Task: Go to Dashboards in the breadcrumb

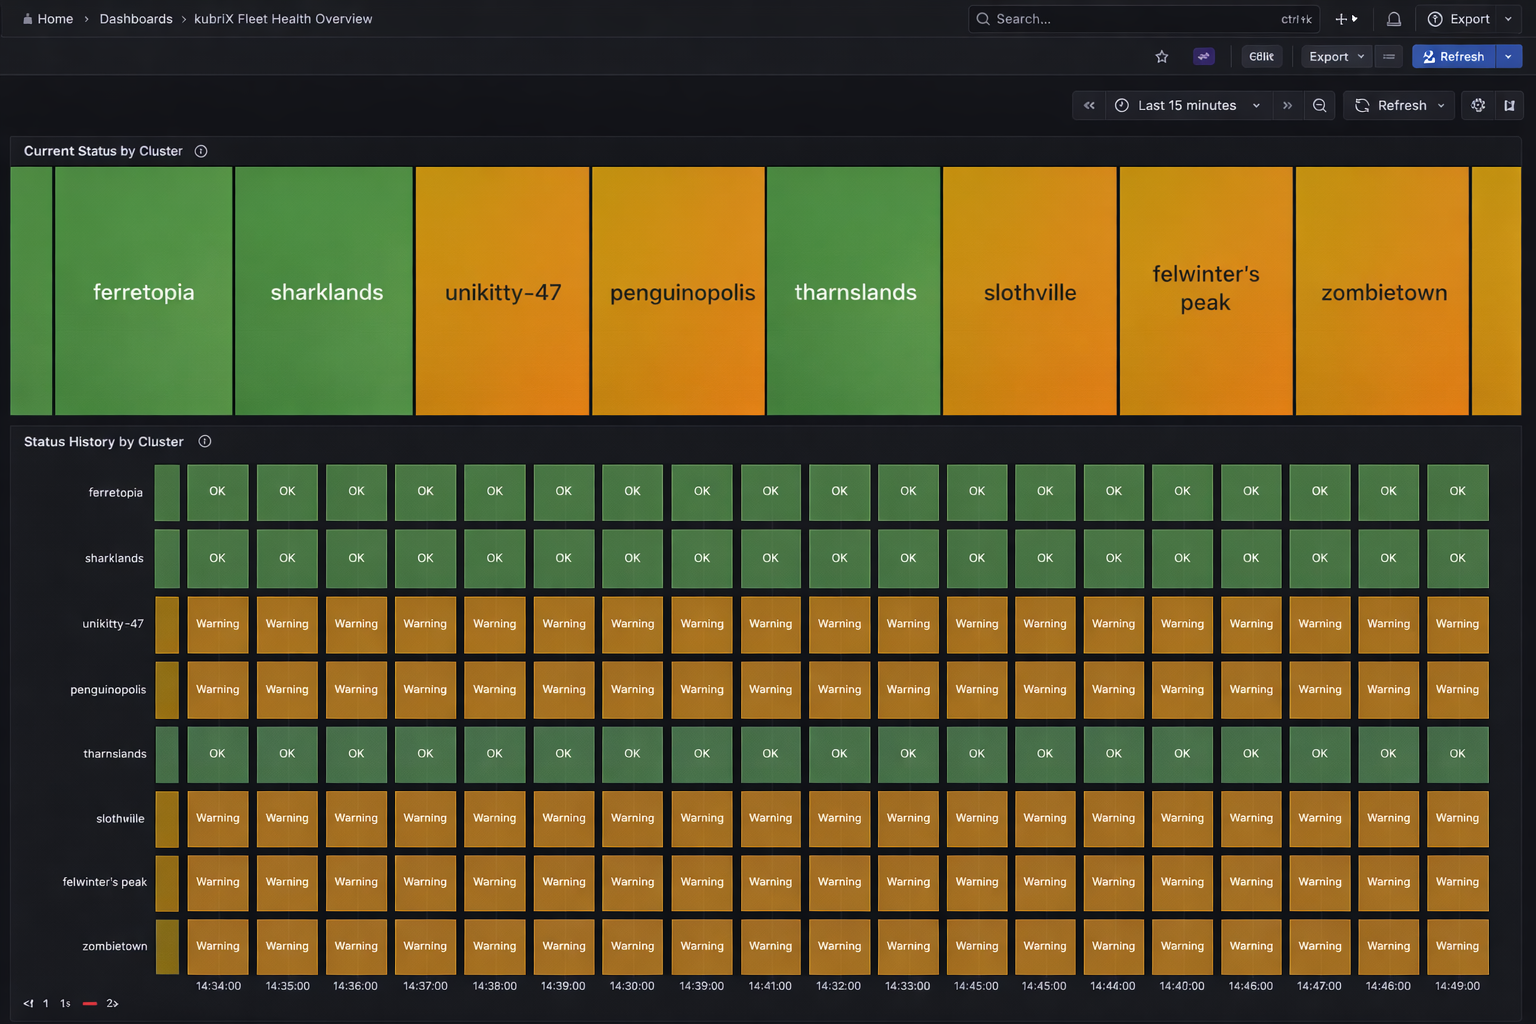Action: click(136, 18)
